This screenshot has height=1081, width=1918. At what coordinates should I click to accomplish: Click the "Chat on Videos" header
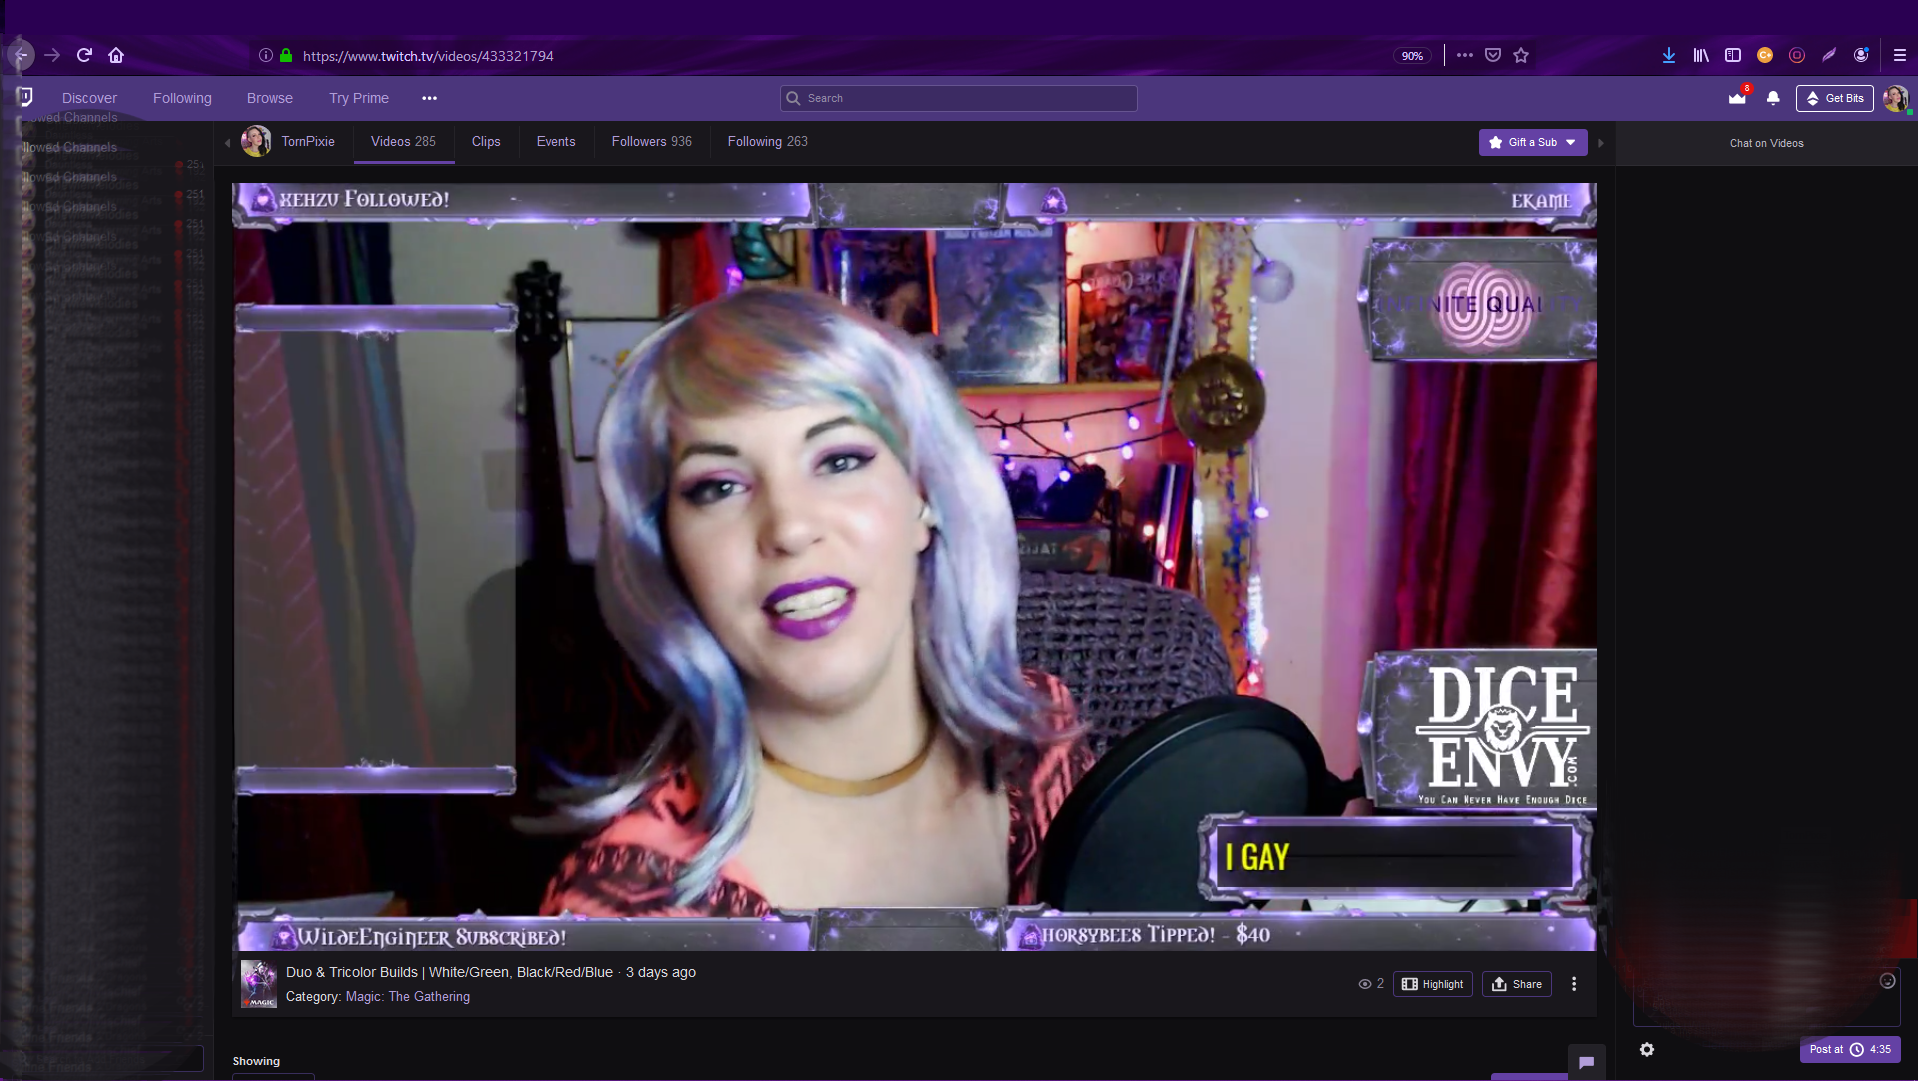click(x=1767, y=143)
